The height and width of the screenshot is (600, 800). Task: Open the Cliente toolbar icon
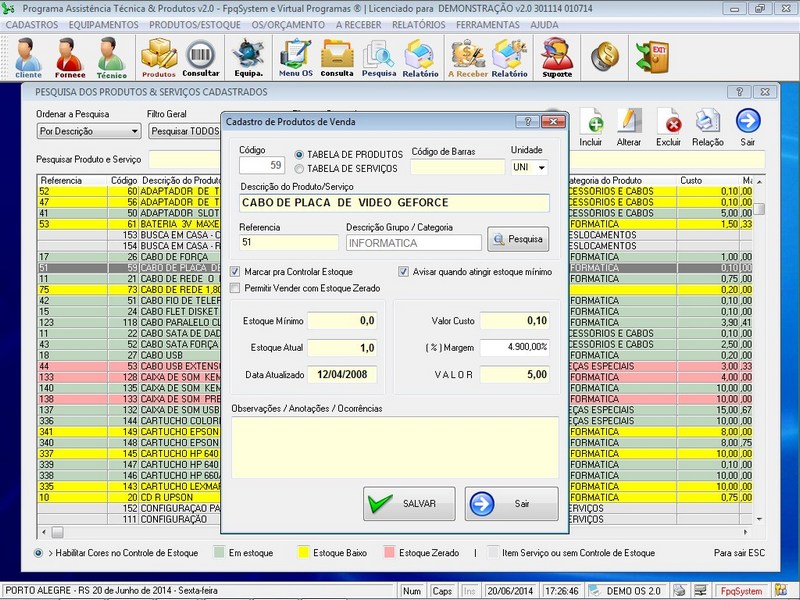coord(29,58)
